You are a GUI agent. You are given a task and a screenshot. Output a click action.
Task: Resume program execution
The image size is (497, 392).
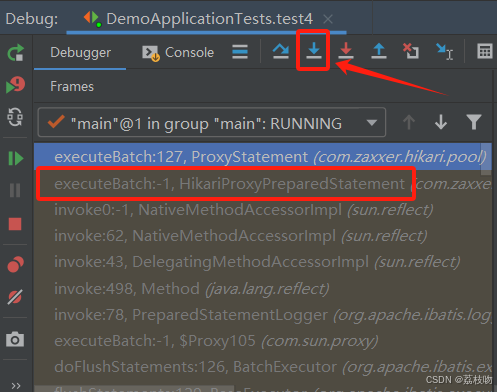pyautogui.click(x=15, y=158)
